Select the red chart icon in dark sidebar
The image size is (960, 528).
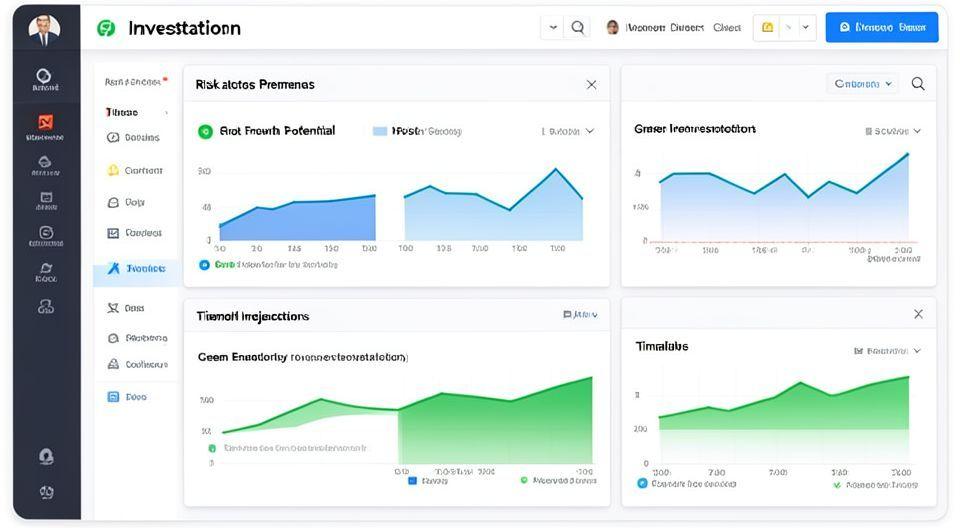pos(45,122)
